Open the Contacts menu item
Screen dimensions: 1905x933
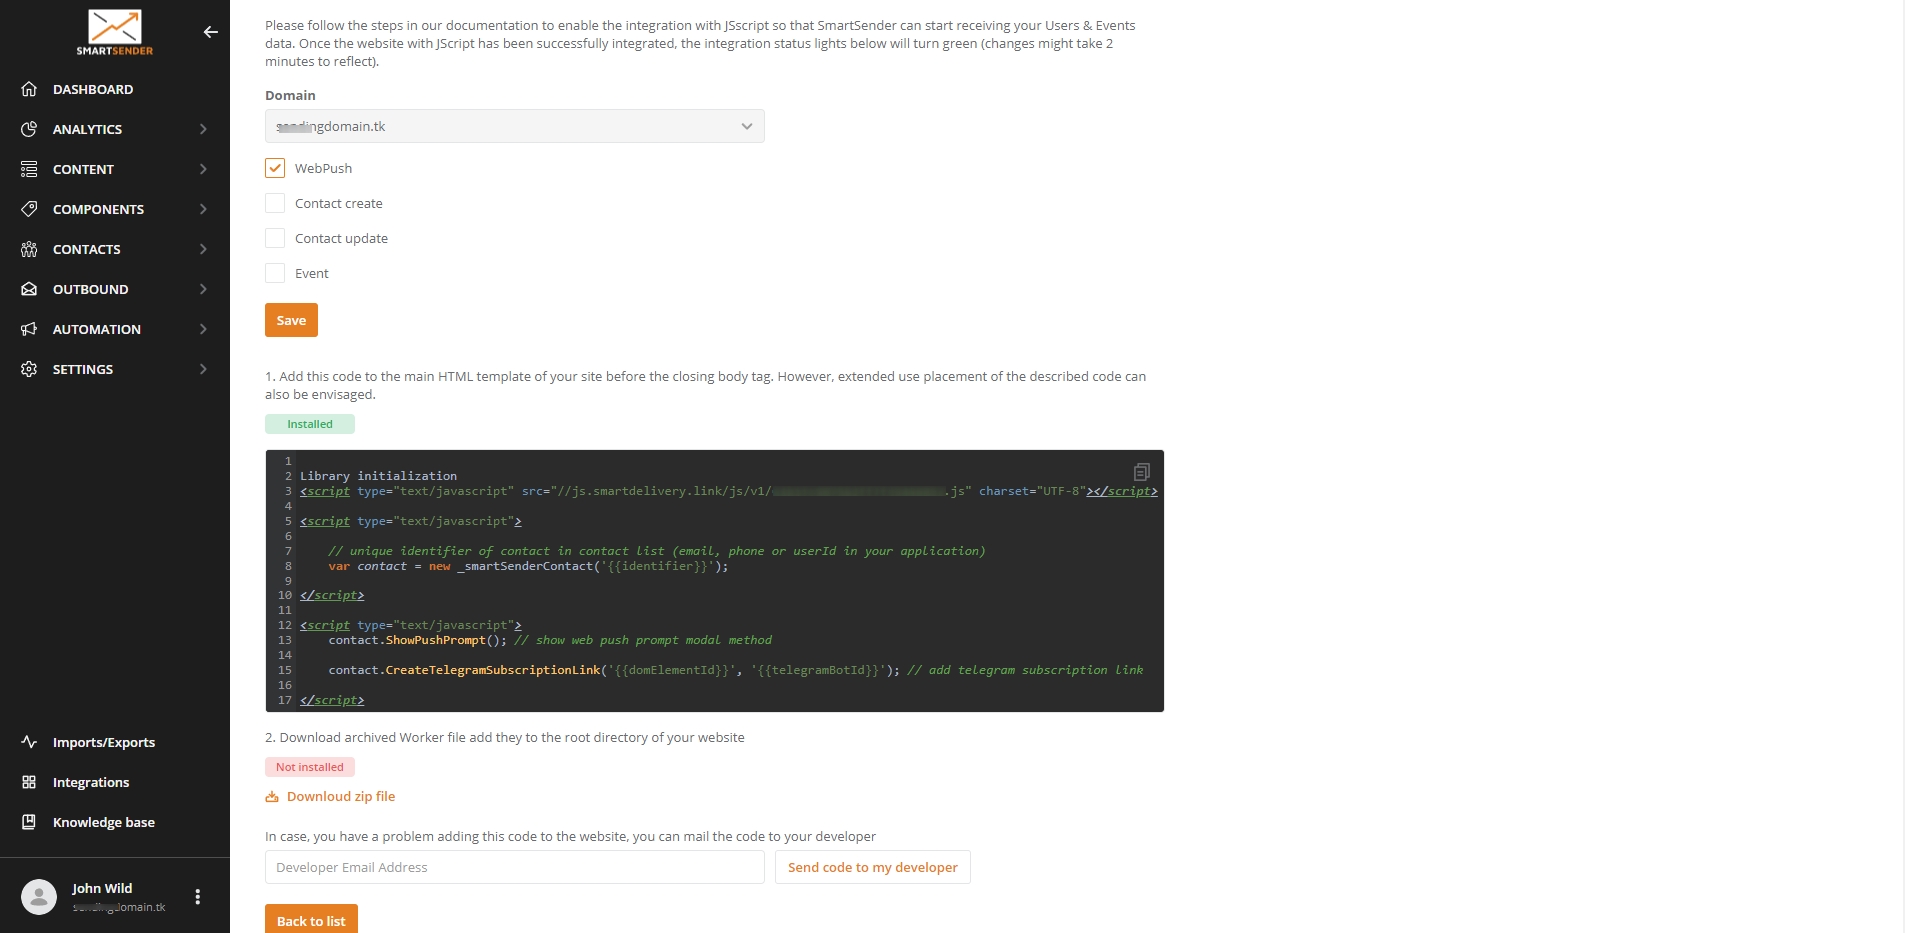pos(86,249)
